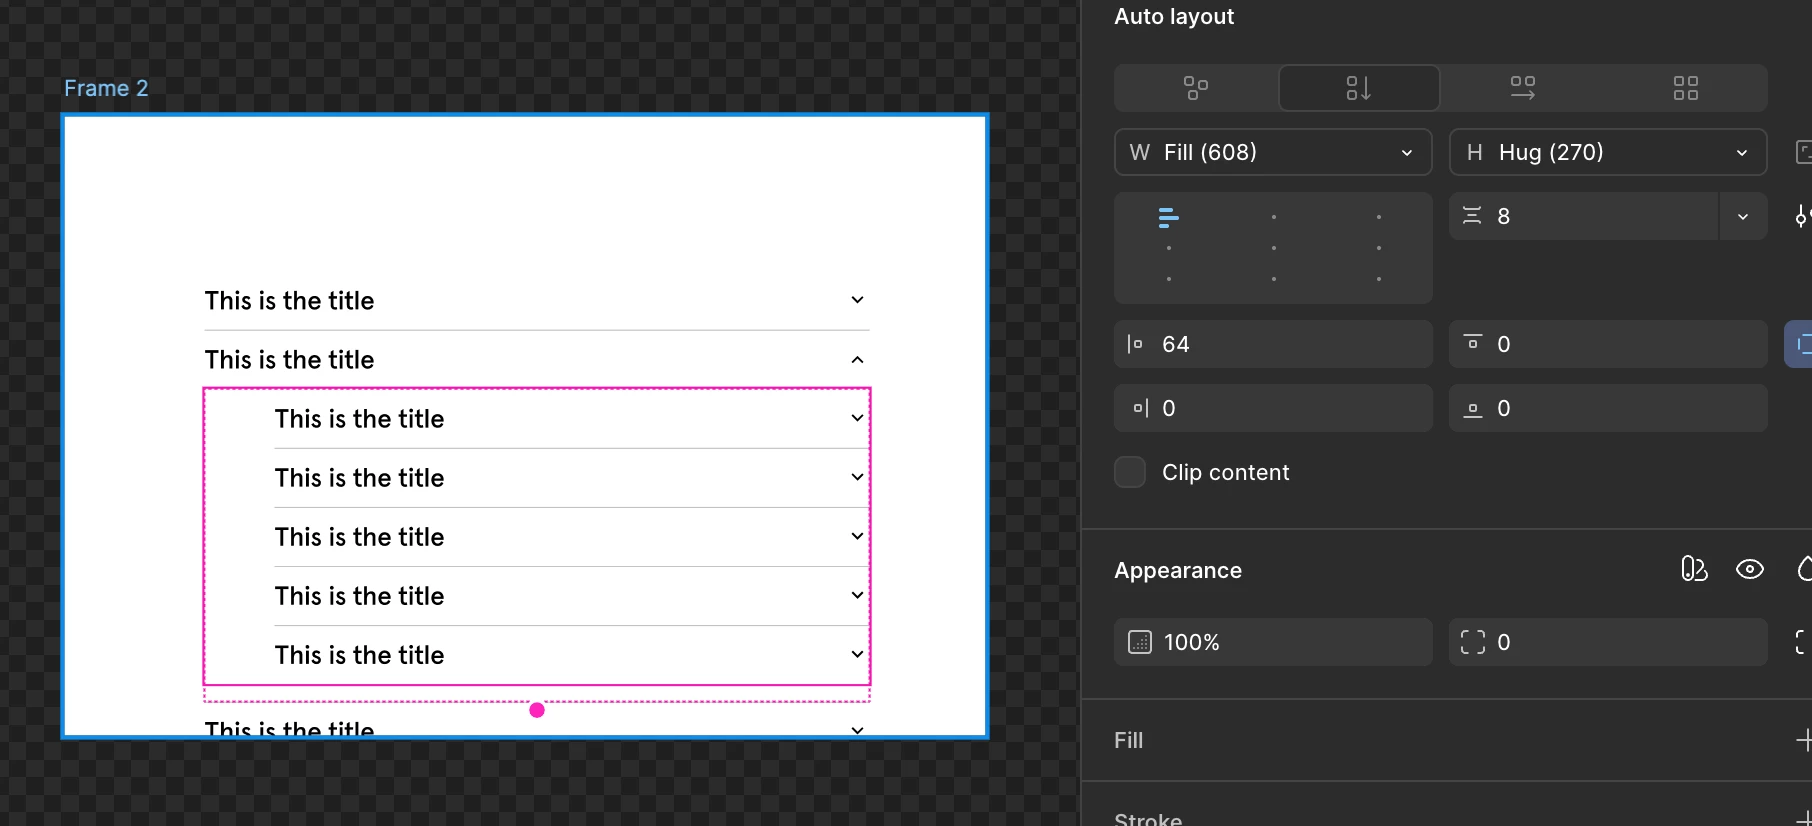Expand the second nested item chevron
Viewport: 1812px width, 826px height.
(x=857, y=477)
